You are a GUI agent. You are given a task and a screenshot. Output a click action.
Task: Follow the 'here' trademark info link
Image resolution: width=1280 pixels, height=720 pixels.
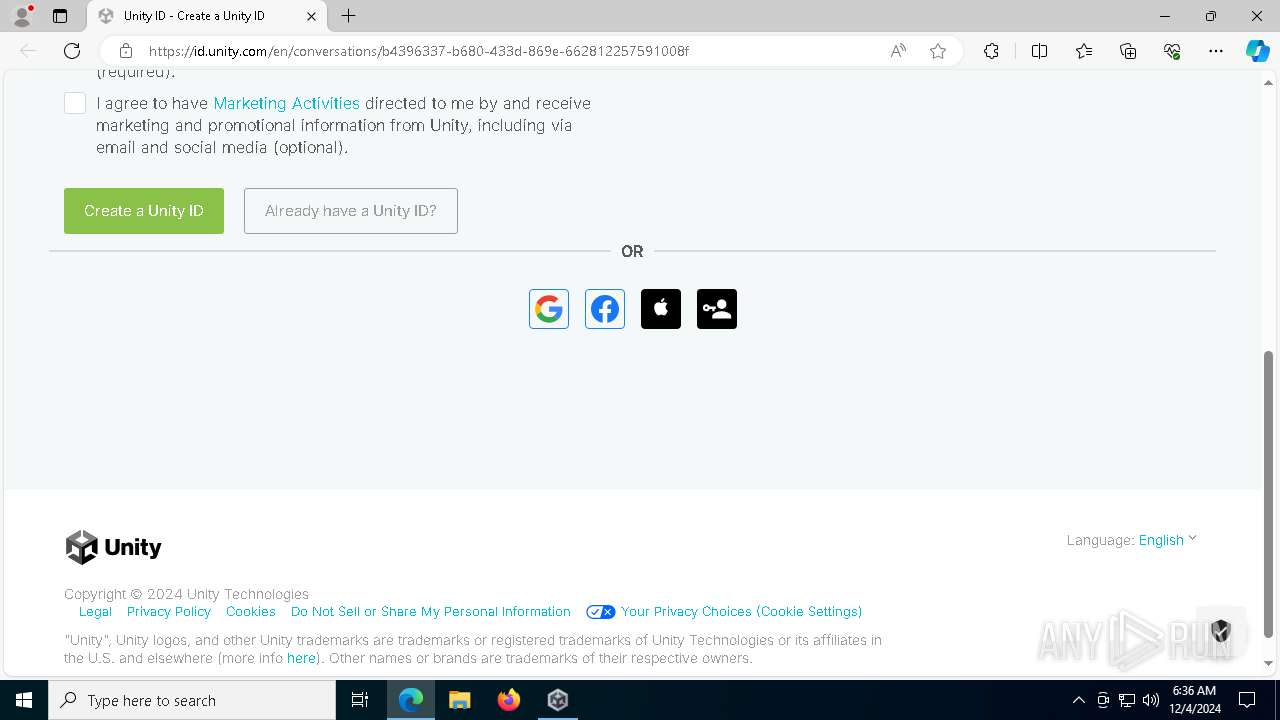[301, 658]
